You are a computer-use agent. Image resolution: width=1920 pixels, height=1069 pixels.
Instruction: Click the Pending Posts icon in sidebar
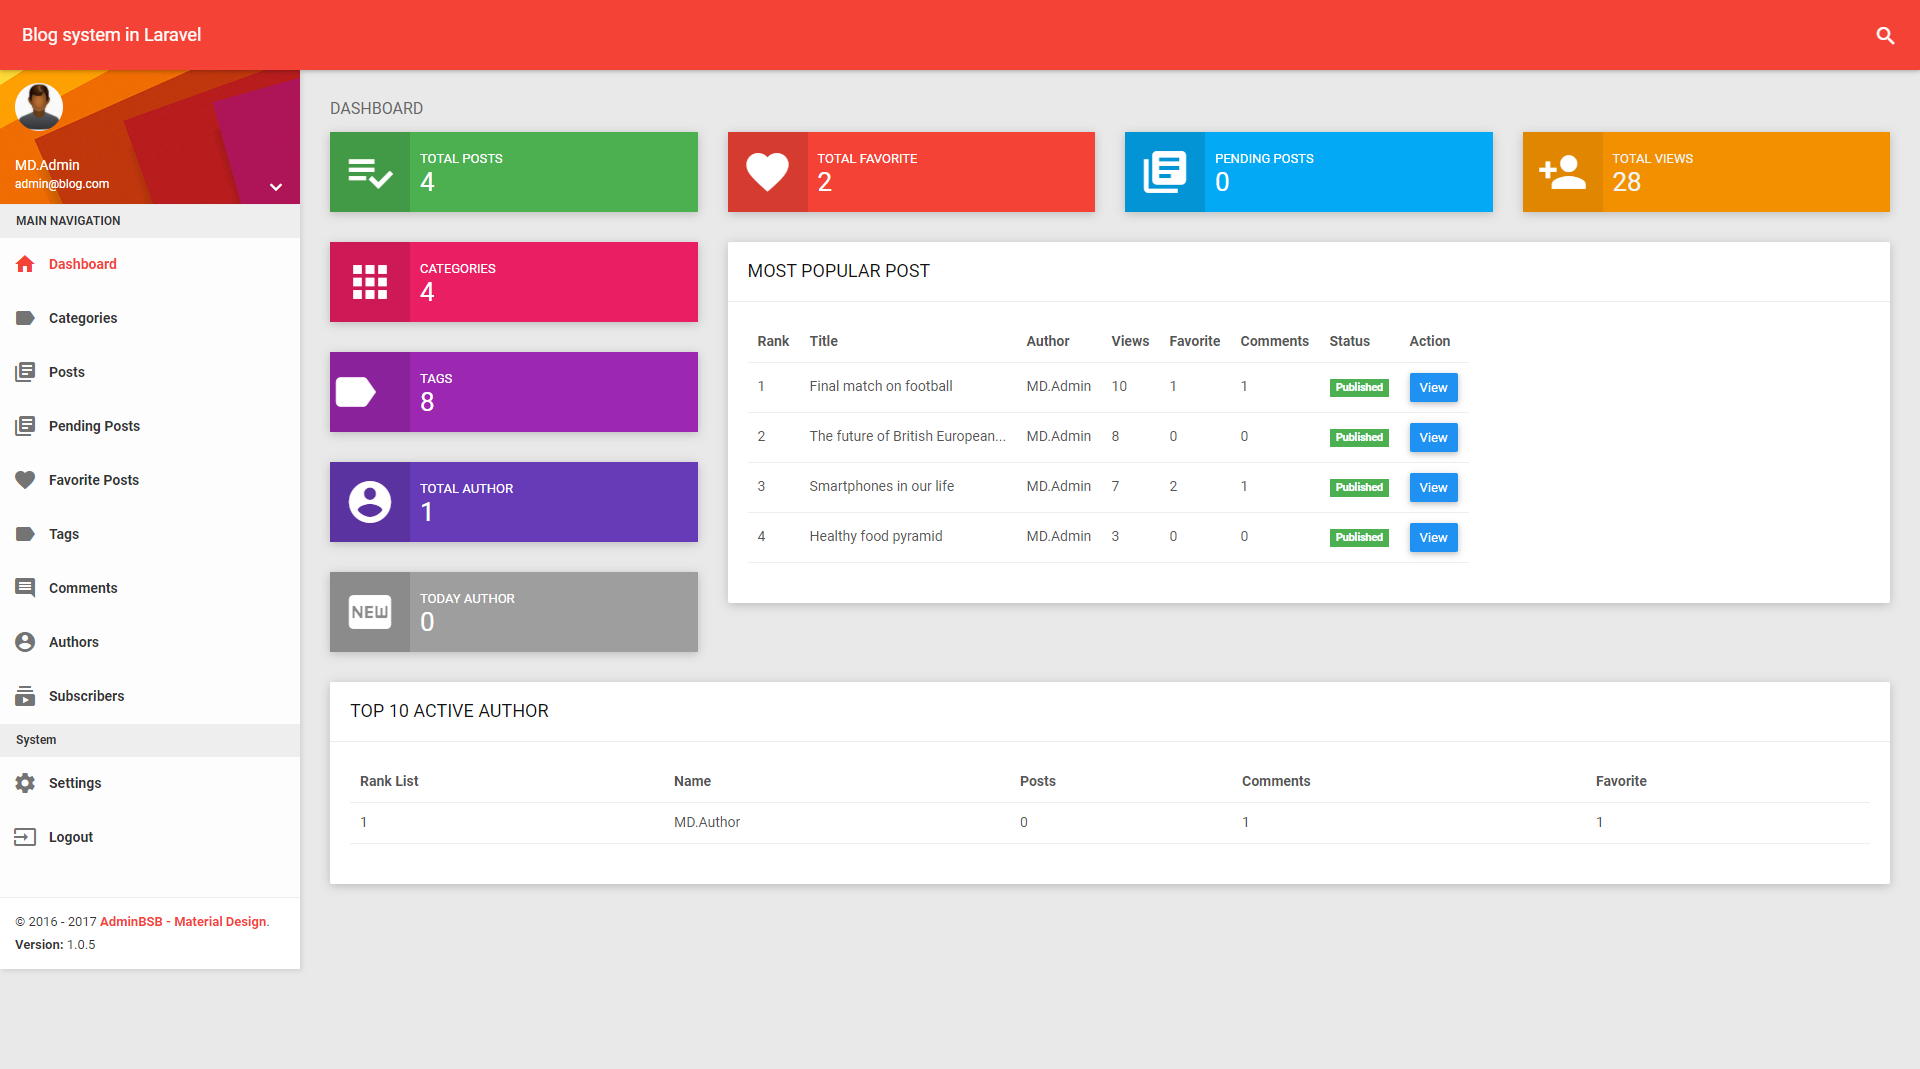pyautogui.click(x=25, y=426)
